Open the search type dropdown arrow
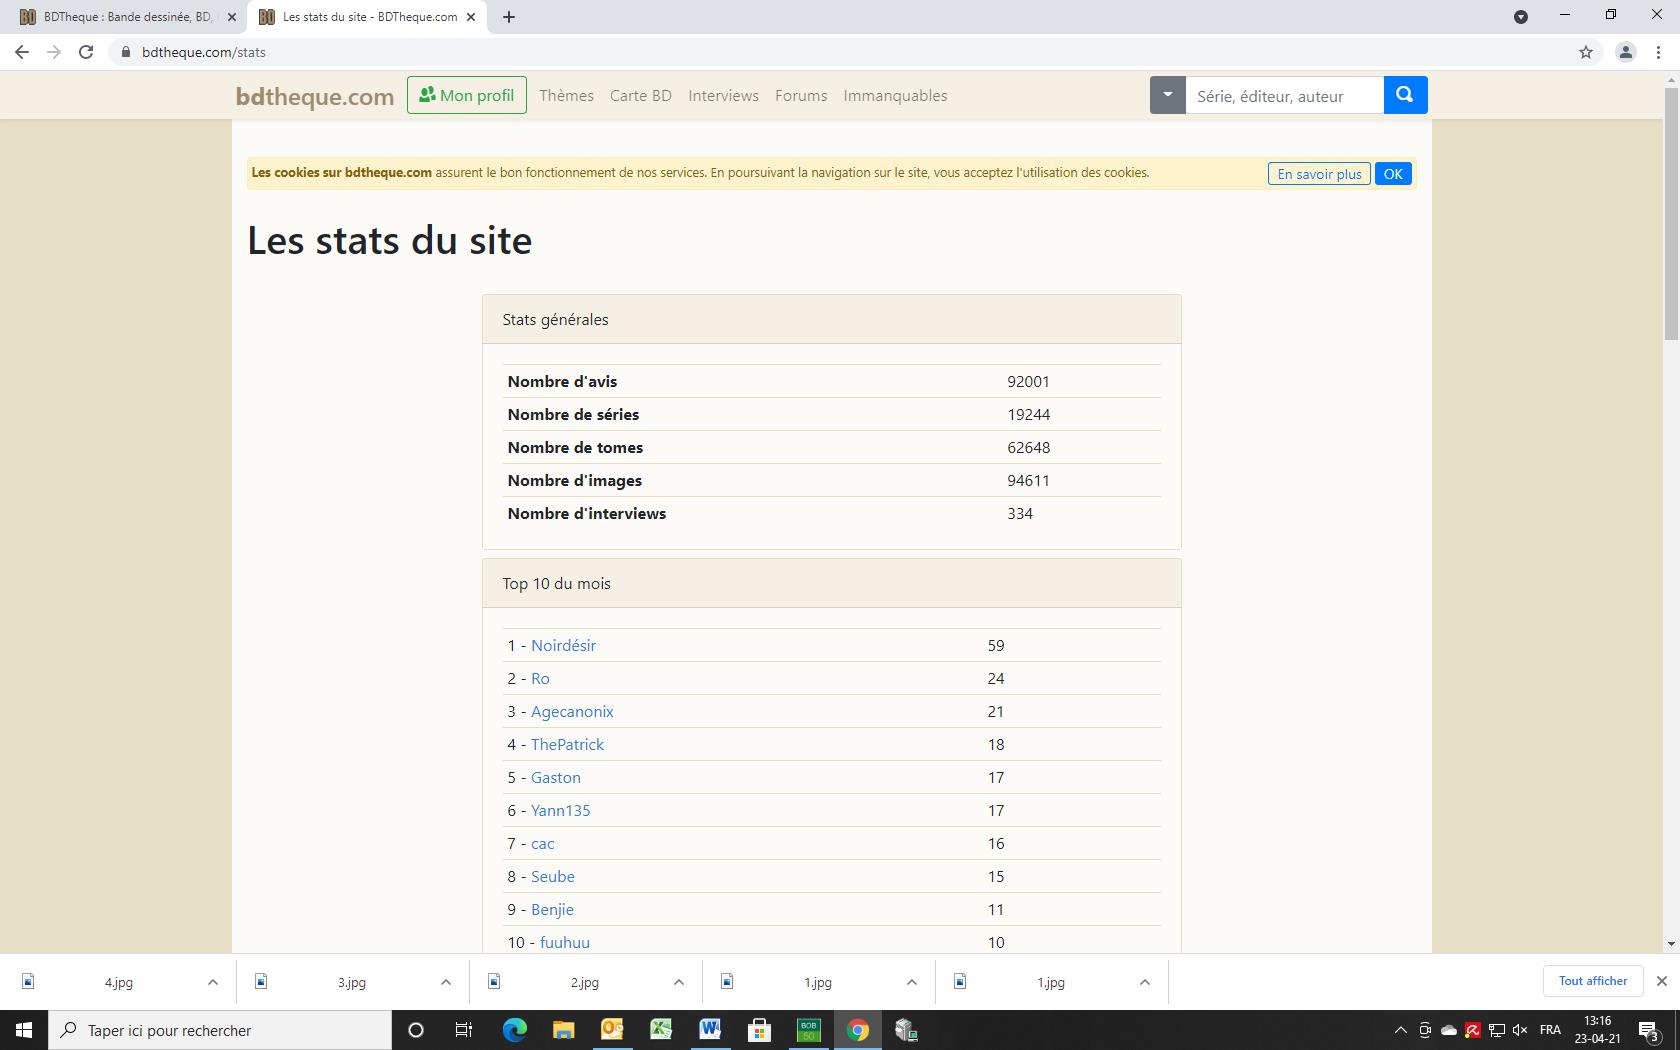This screenshot has width=1680, height=1050. [x=1167, y=95]
